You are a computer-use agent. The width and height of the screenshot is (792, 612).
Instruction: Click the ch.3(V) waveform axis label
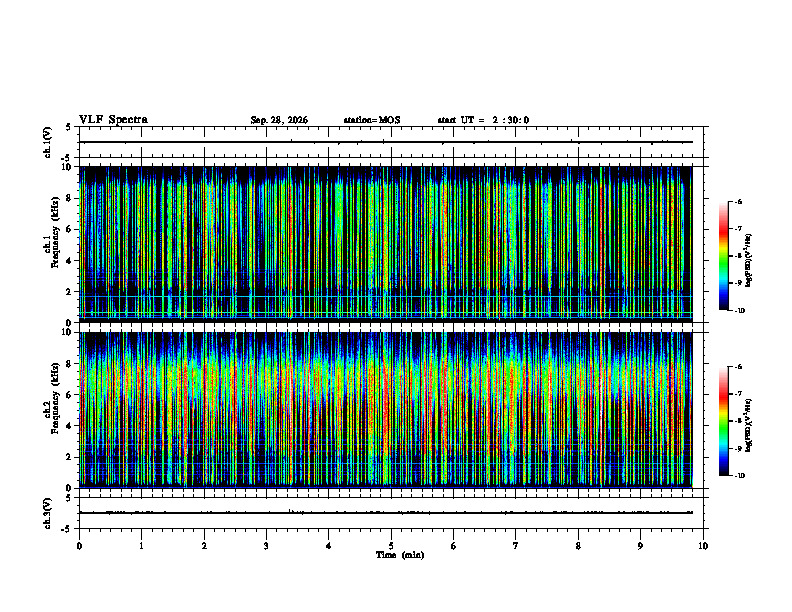48,513
